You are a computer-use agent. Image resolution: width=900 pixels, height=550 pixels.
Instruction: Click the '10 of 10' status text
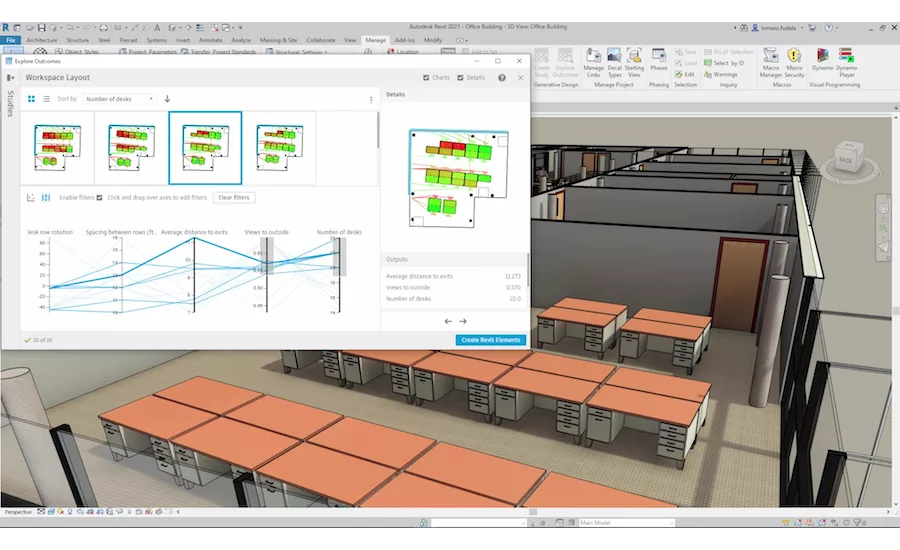tap(42, 340)
